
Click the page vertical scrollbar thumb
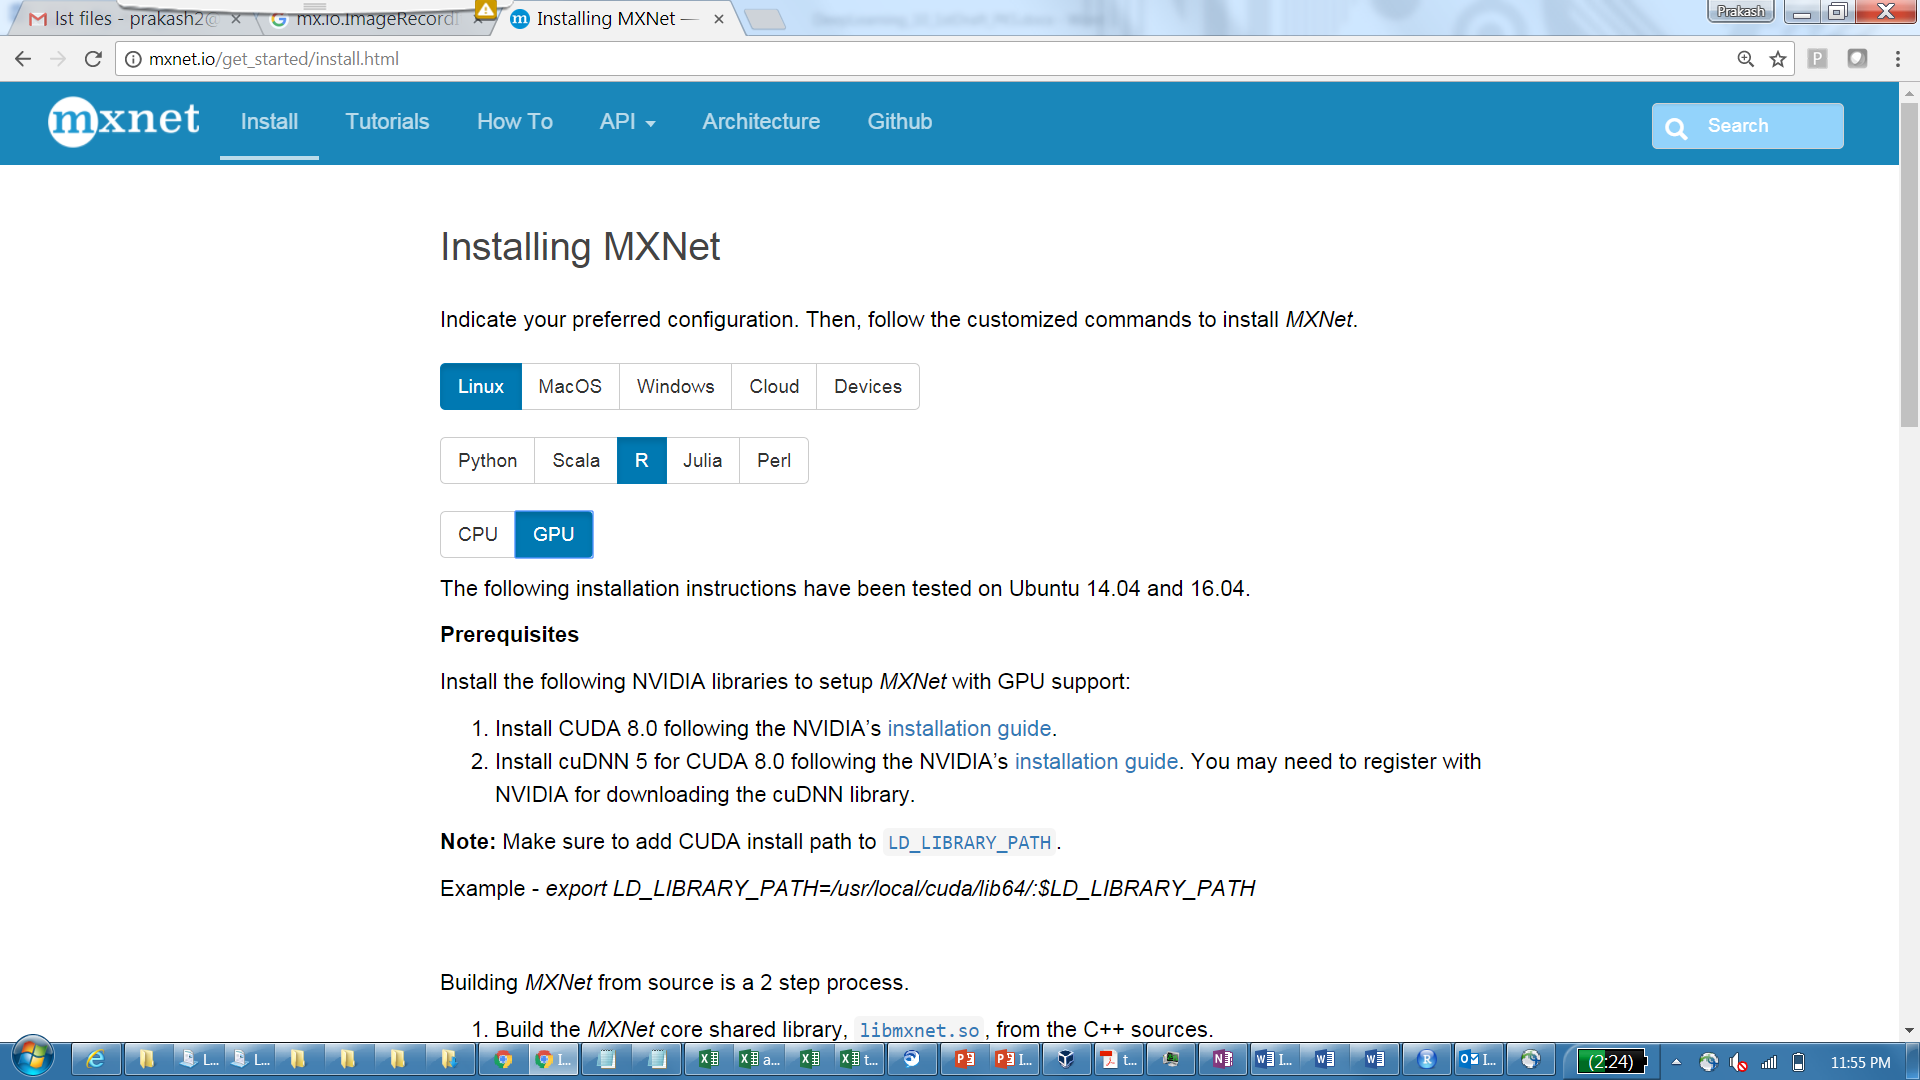tap(1909, 264)
